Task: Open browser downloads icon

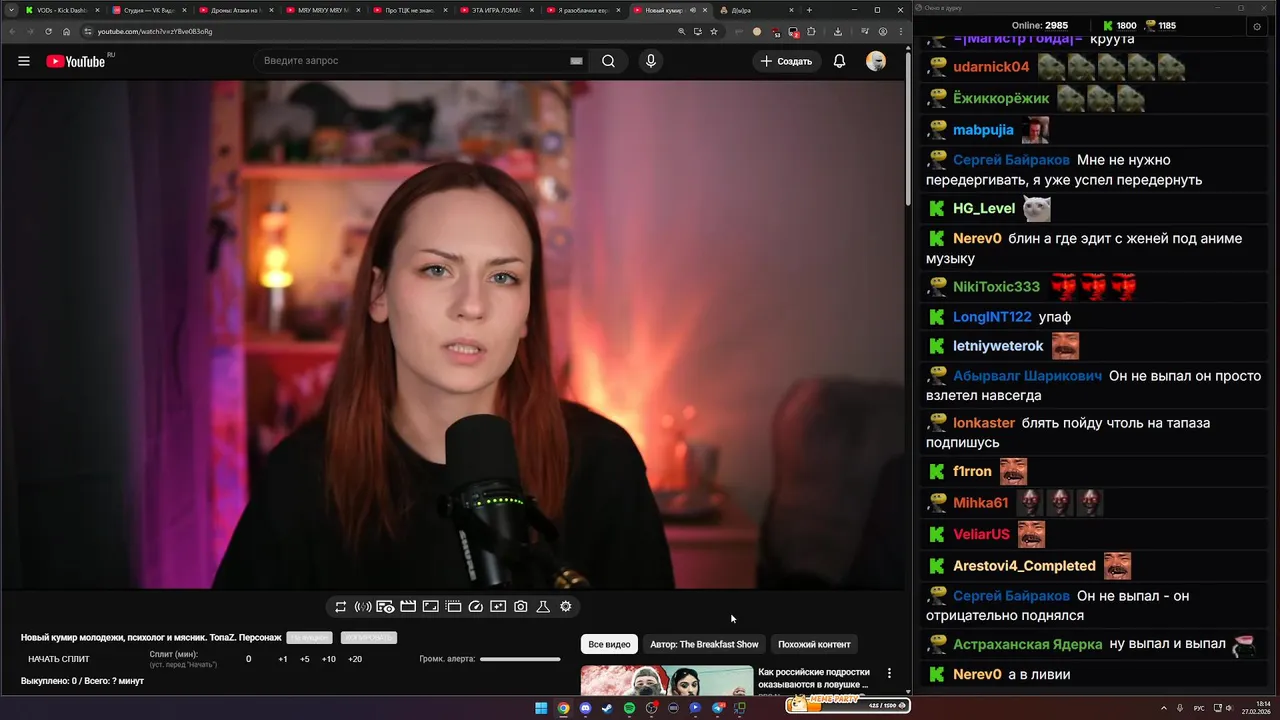Action: [x=838, y=31]
